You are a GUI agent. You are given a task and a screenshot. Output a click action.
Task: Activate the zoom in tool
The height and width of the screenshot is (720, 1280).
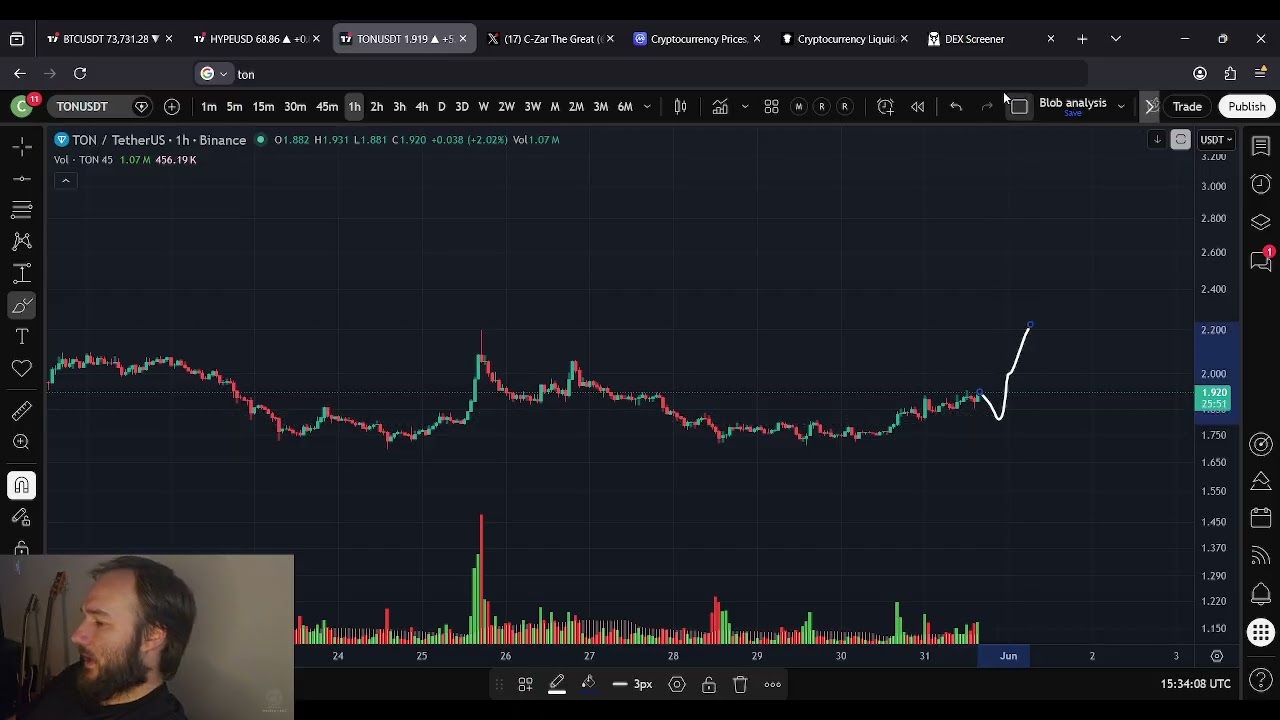(x=22, y=442)
